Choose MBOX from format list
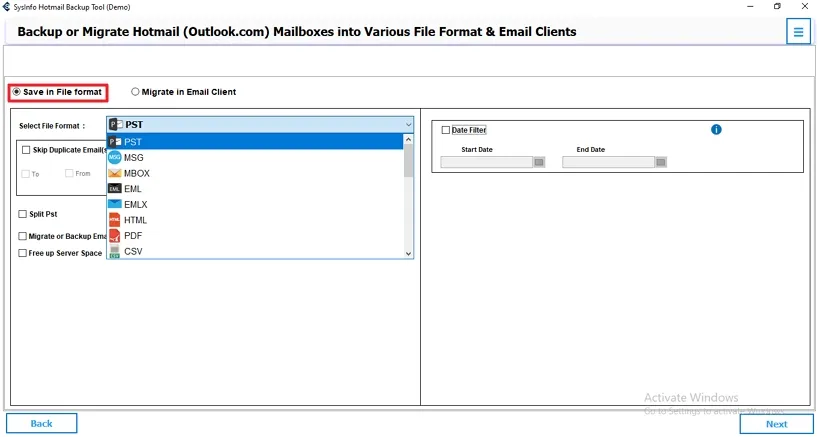Screen dimensions: 820x437 255,173
